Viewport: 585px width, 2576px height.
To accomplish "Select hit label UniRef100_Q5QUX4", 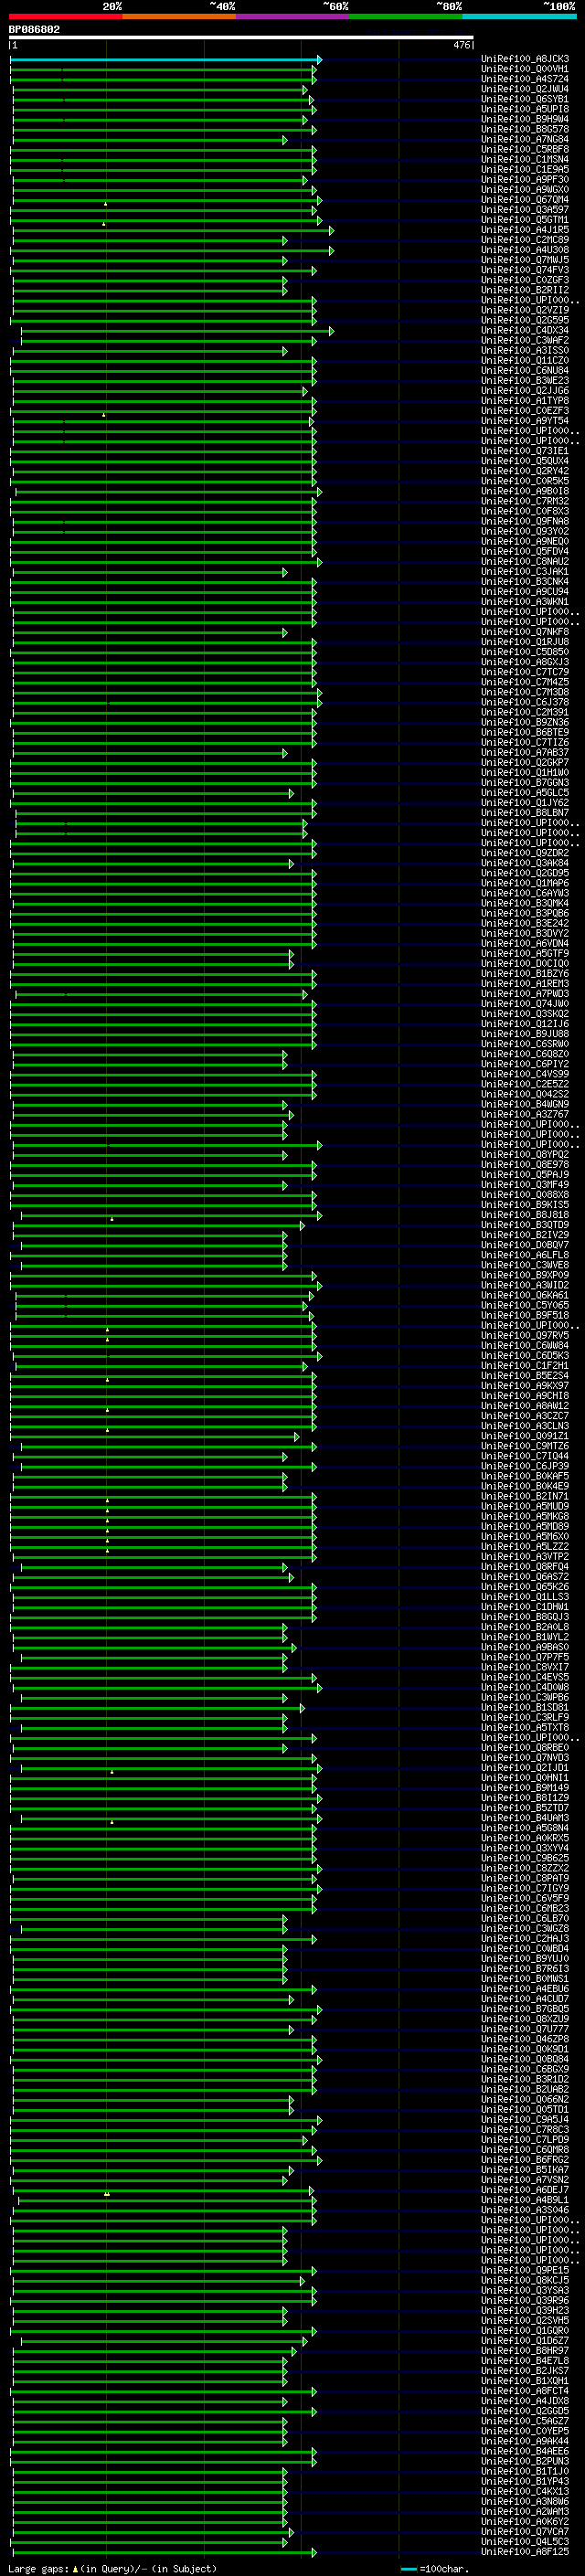I will [525, 461].
